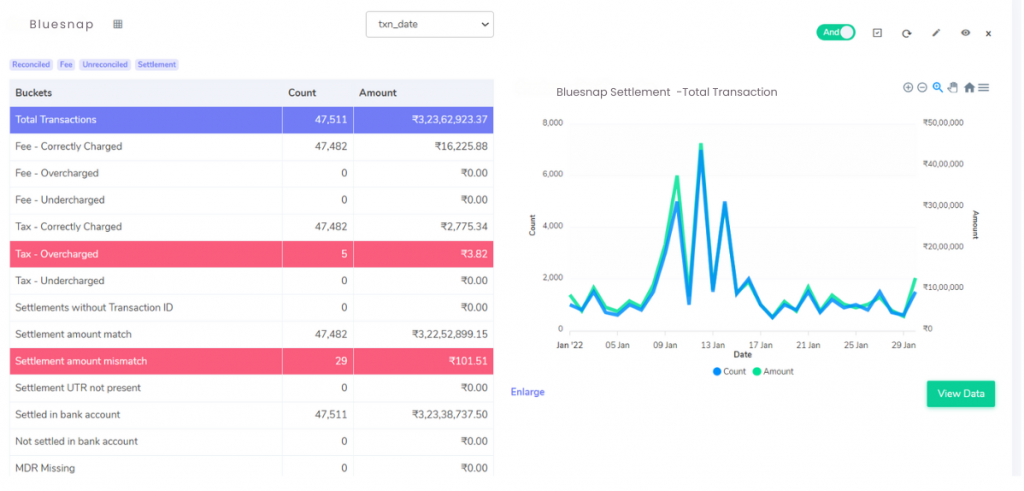1024x491 pixels.
Task: Click the Bluesnap title text
Action: 61,25
